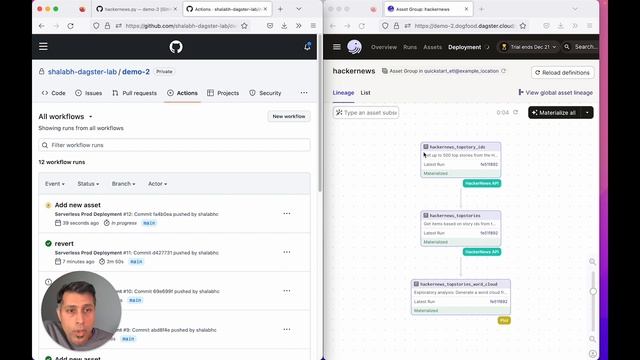
Task: Open GitHub hamburger navigation menu
Action: (43, 47)
